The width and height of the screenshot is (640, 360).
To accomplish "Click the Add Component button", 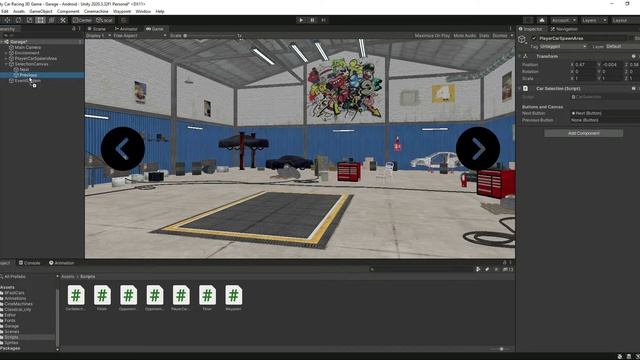I will click(x=584, y=133).
